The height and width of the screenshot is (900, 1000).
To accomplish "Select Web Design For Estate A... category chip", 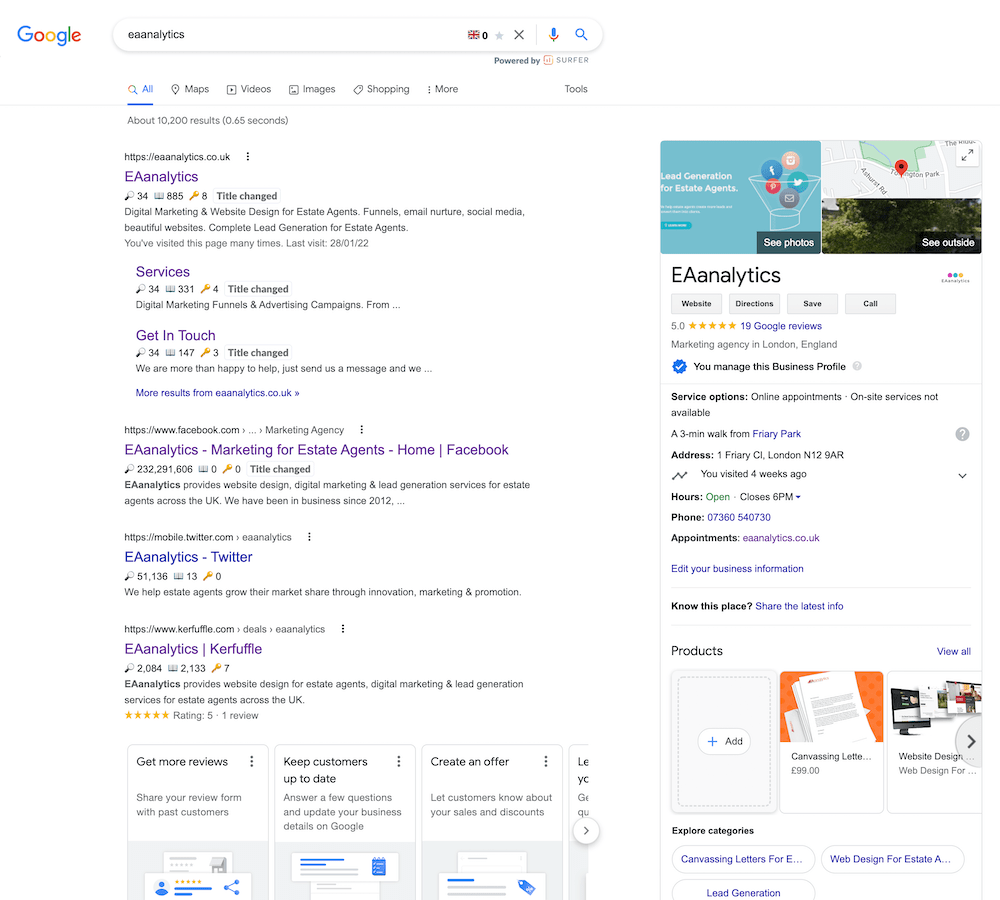I will pos(892,859).
